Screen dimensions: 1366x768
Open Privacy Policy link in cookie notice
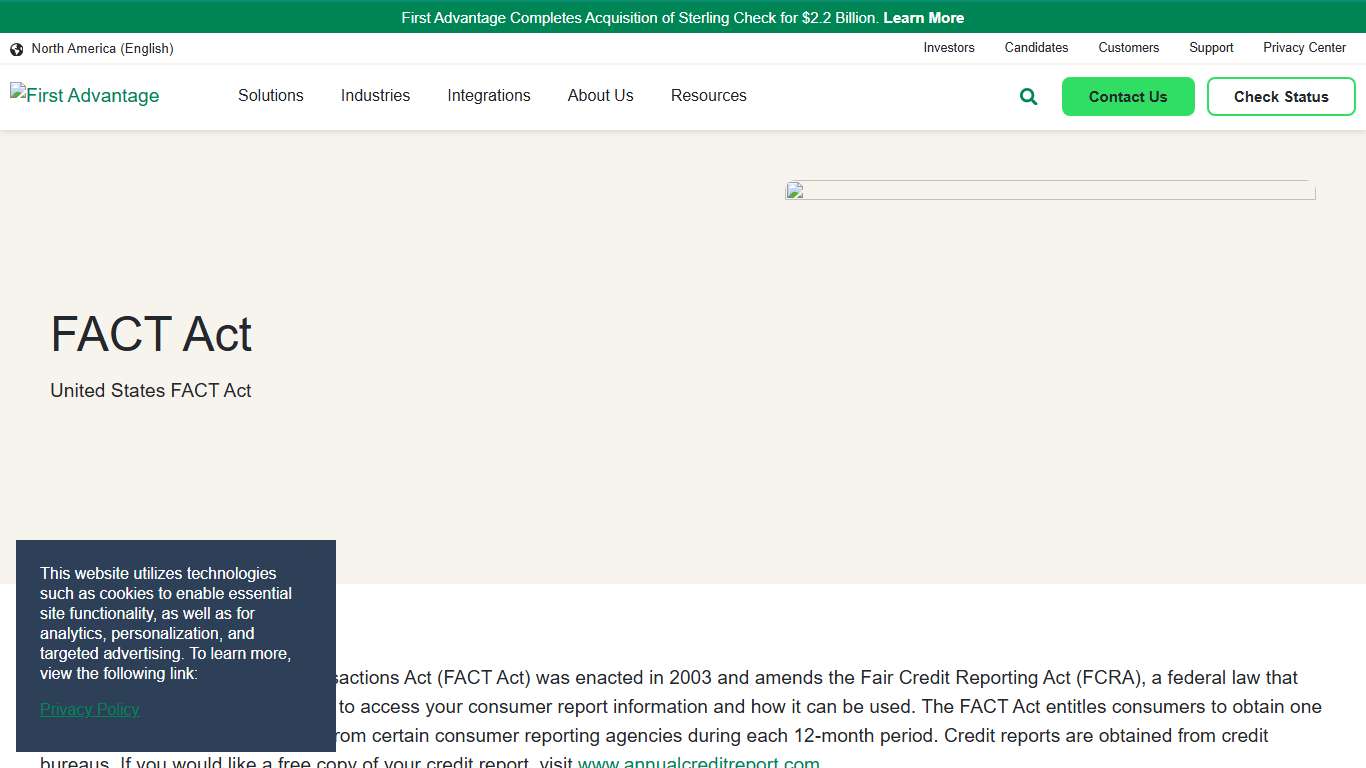(89, 709)
